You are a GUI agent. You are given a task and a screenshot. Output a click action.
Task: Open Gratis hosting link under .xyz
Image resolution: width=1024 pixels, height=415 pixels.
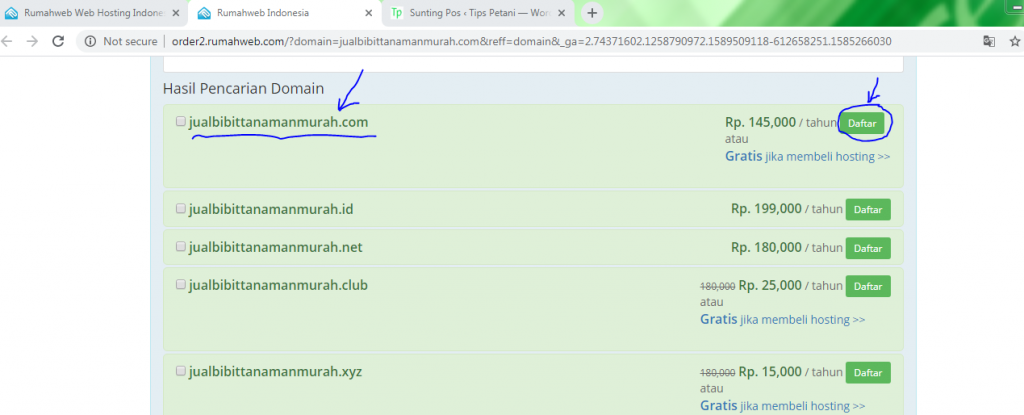pyautogui.click(x=782, y=405)
